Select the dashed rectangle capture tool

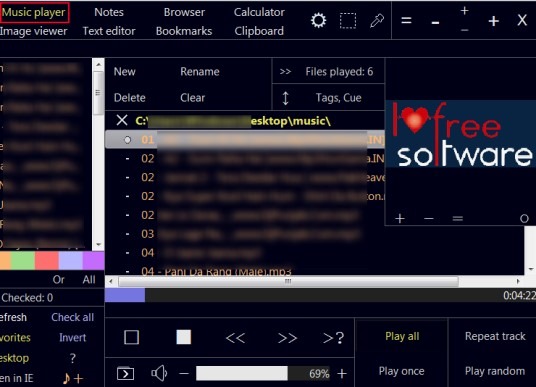[348, 21]
